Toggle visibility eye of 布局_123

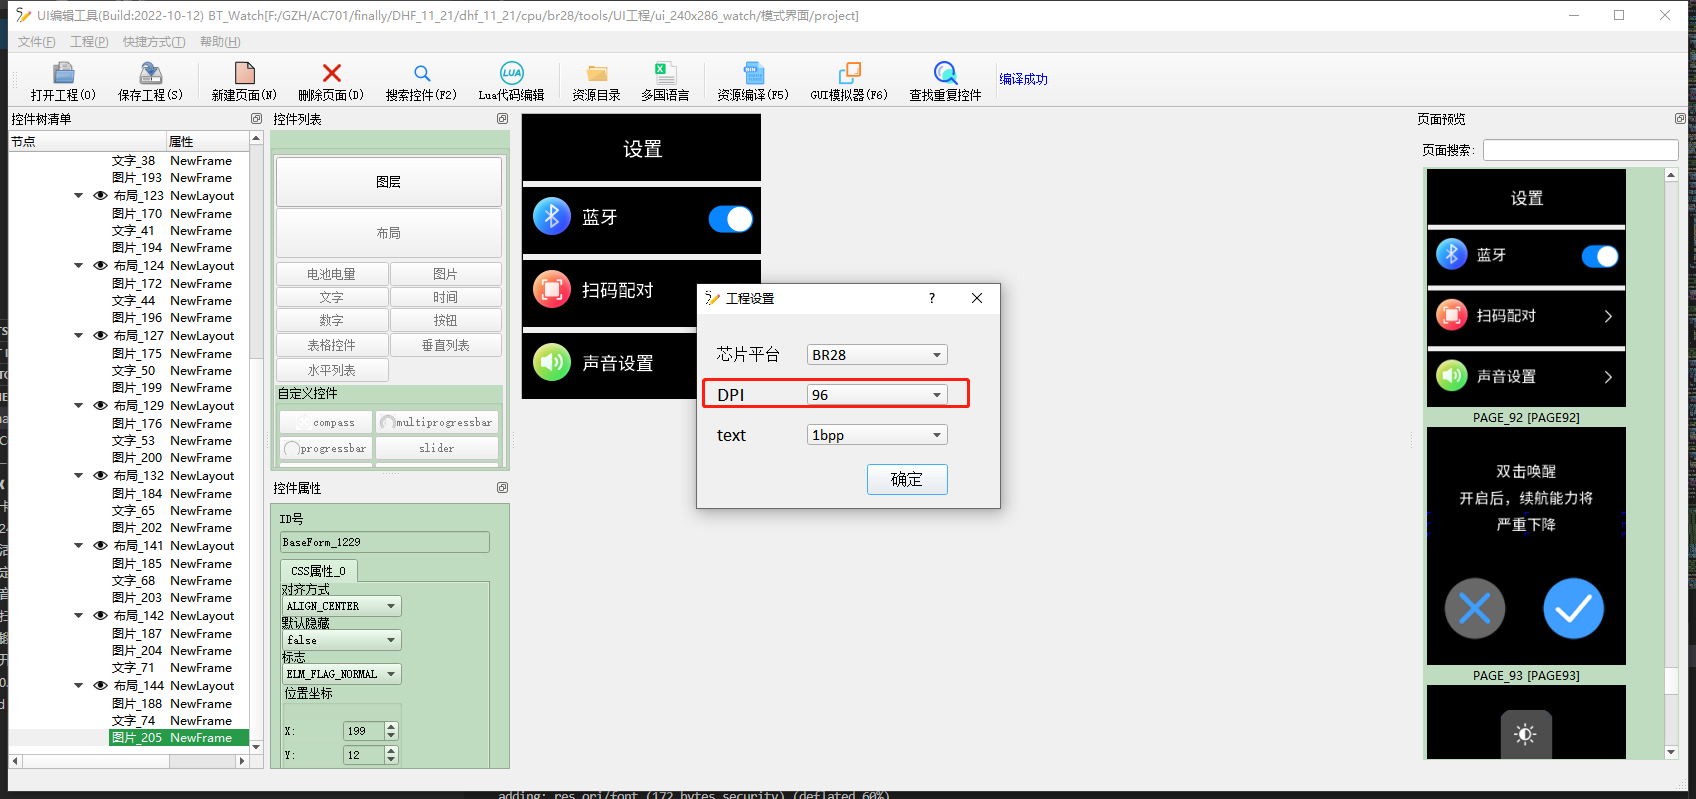[x=100, y=196]
